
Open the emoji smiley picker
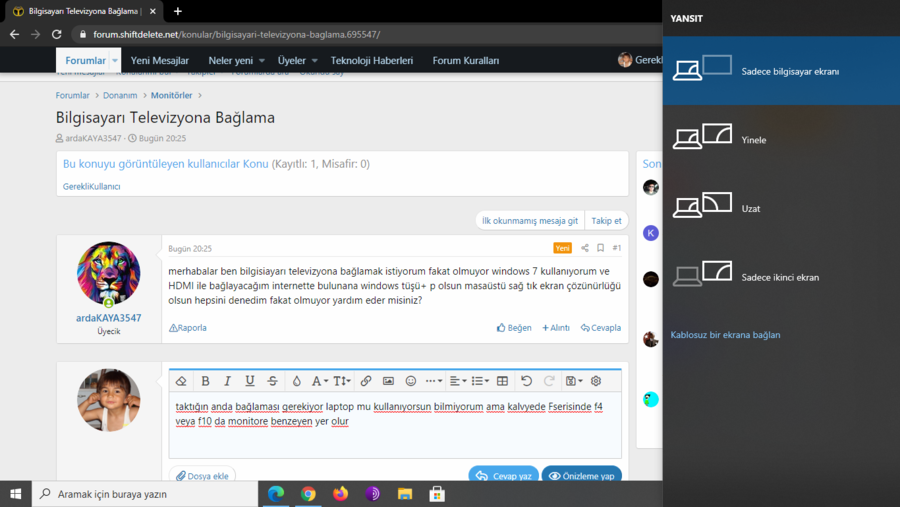(x=410, y=381)
